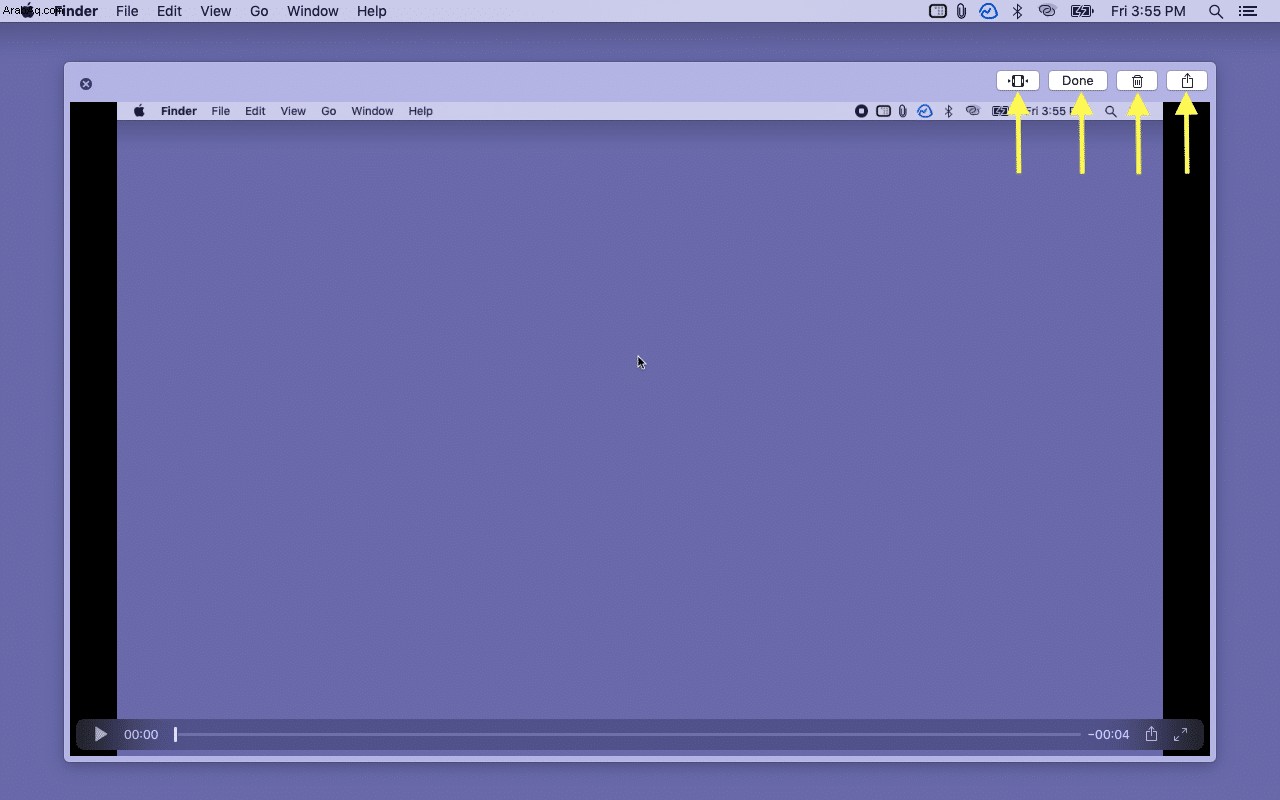Screen dimensions: 1280x800
Task: Click the Done button
Action: [1078, 81]
